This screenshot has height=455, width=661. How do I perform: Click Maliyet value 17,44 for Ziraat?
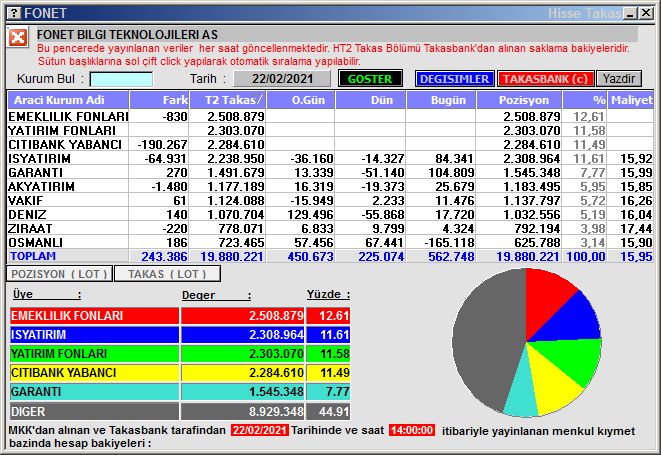point(636,229)
